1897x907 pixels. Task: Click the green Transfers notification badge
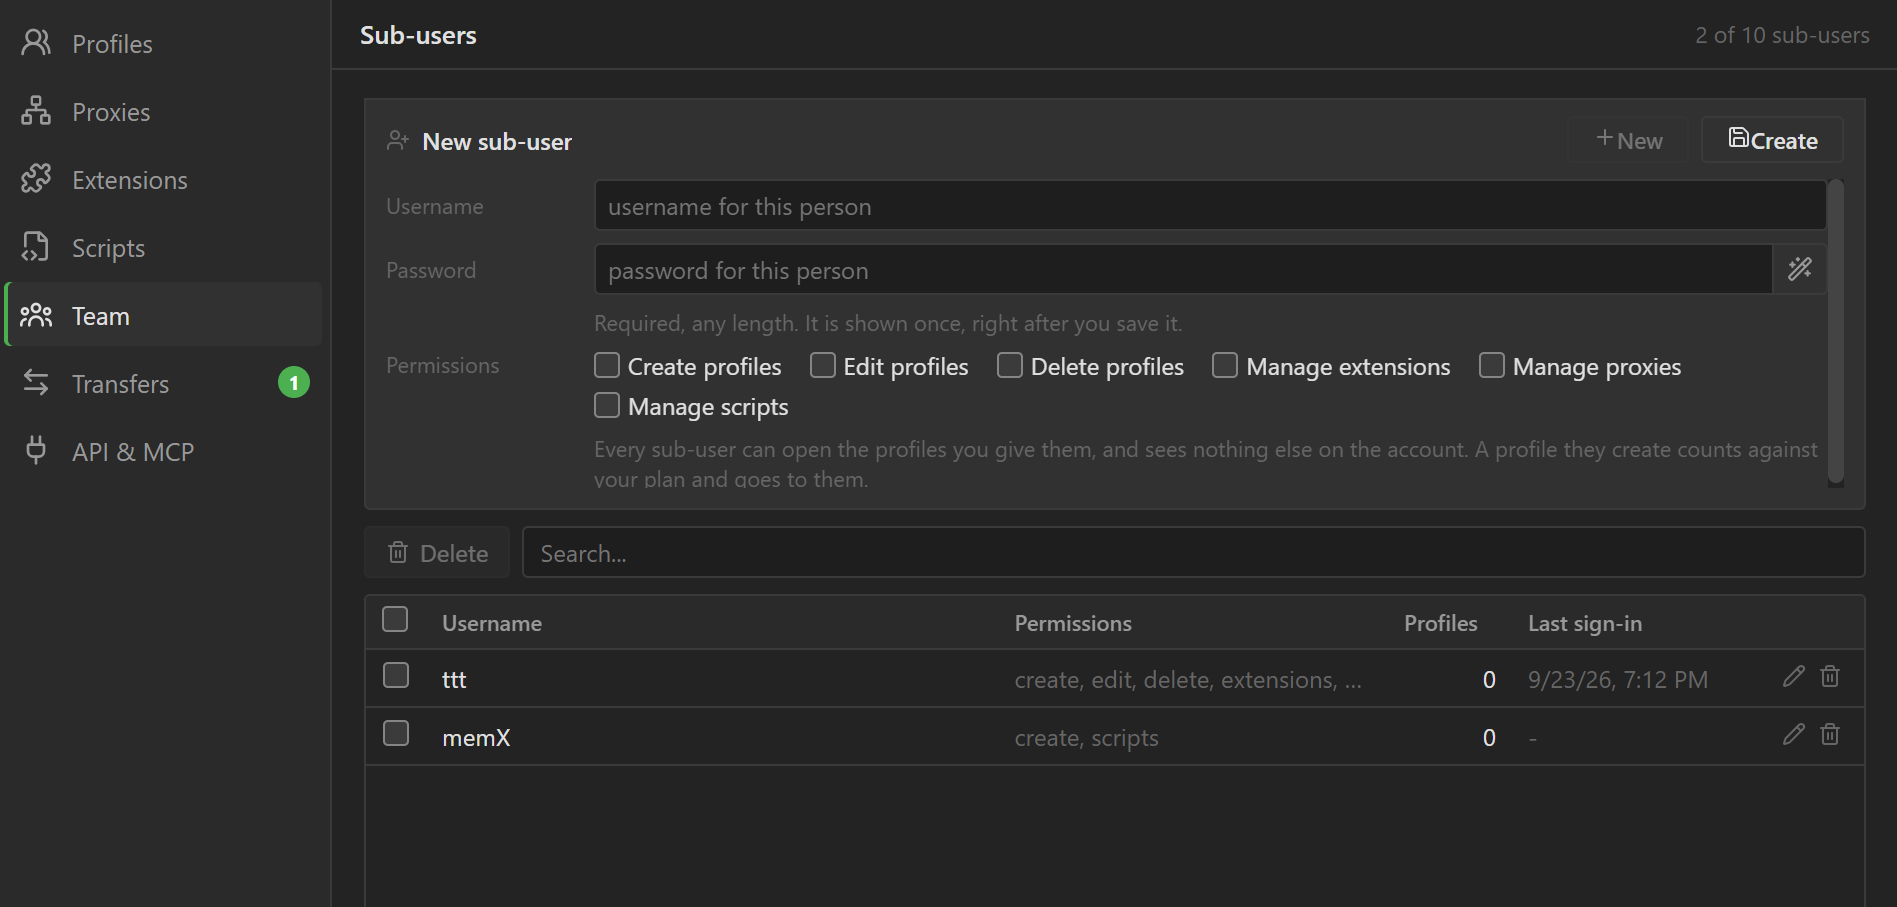coord(294,383)
